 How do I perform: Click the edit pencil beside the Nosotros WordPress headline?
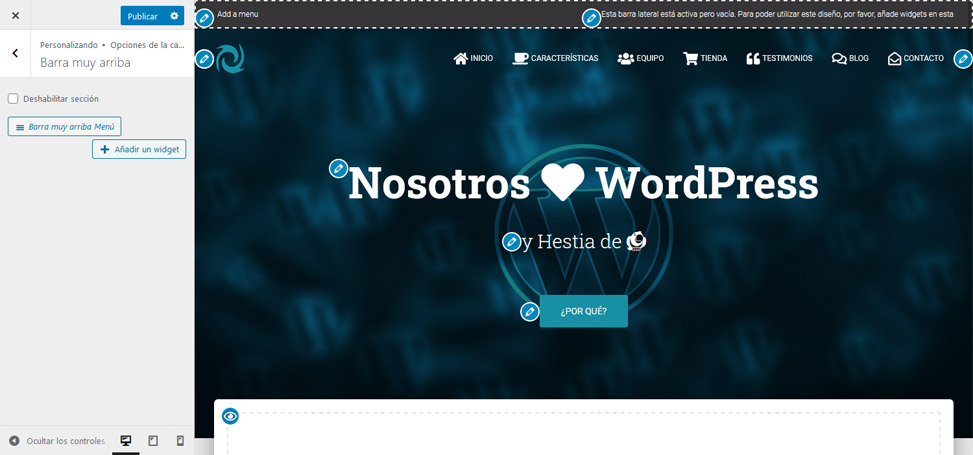(339, 168)
